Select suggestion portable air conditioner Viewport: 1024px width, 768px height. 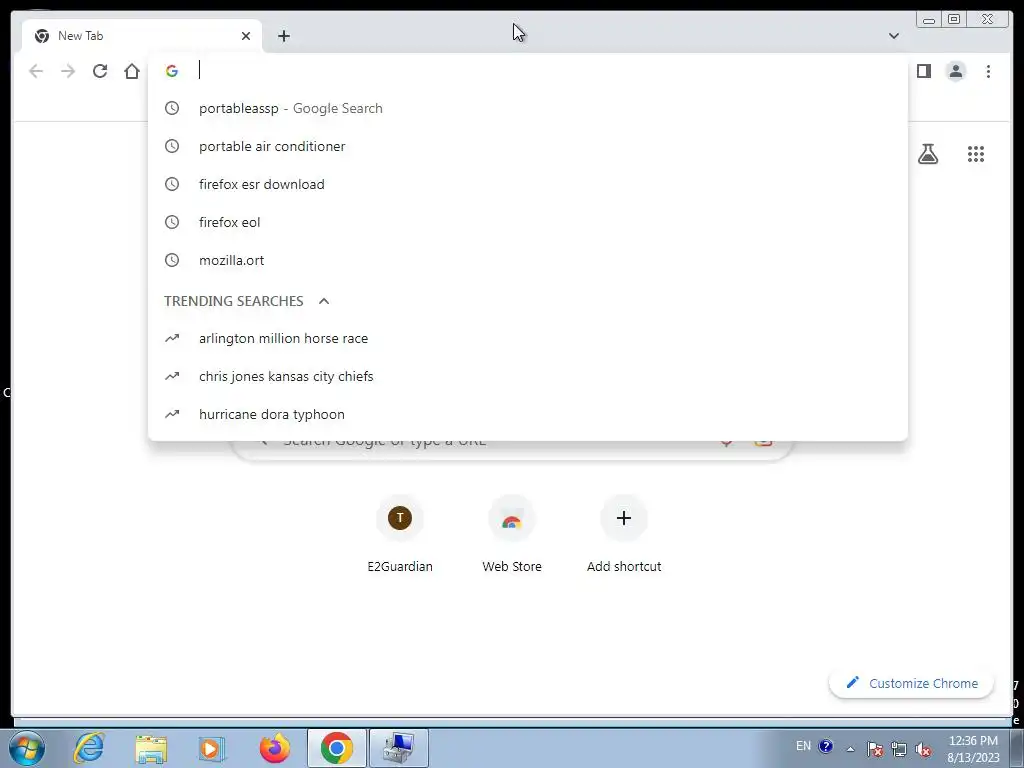pos(528,146)
